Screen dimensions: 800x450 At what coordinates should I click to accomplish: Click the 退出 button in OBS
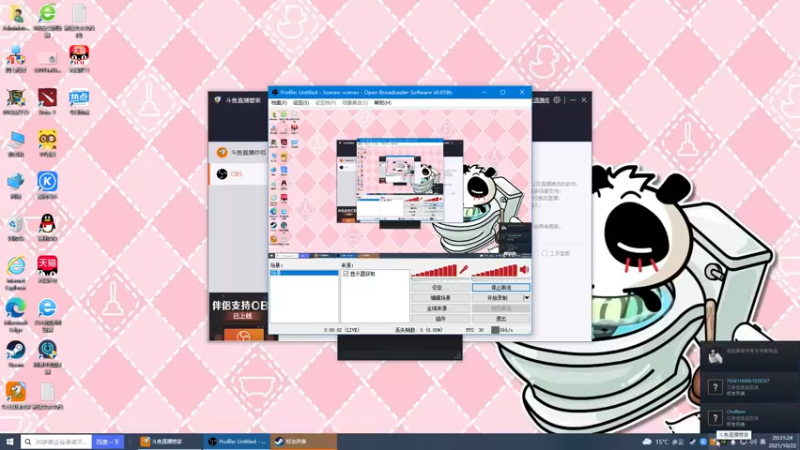click(501, 318)
